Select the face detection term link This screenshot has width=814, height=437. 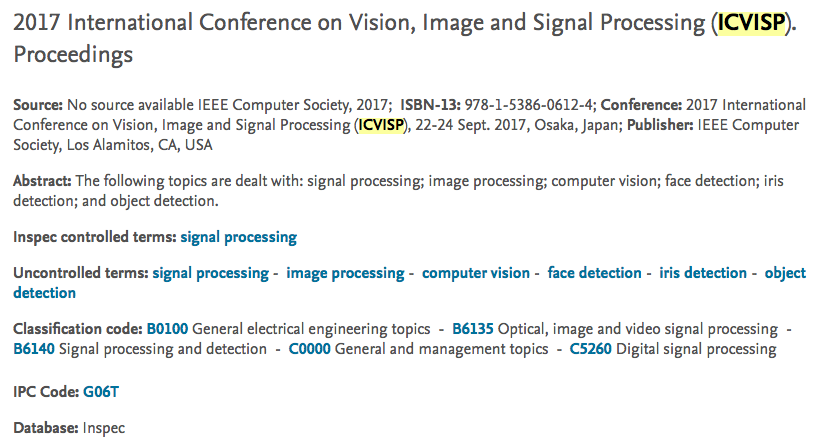594,273
